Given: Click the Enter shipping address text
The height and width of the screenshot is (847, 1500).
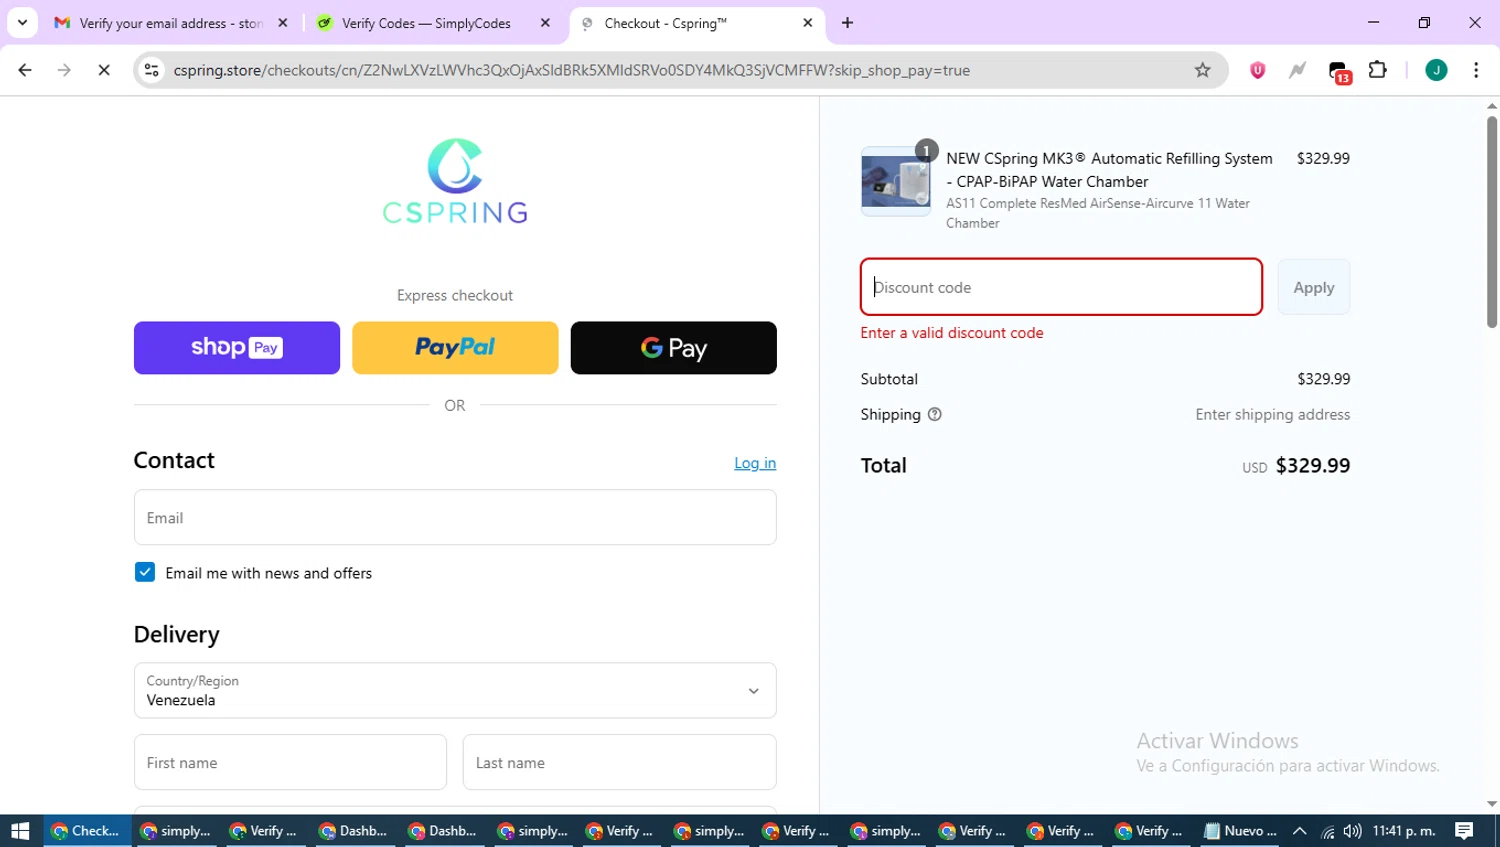Looking at the screenshot, I should point(1273,414).
